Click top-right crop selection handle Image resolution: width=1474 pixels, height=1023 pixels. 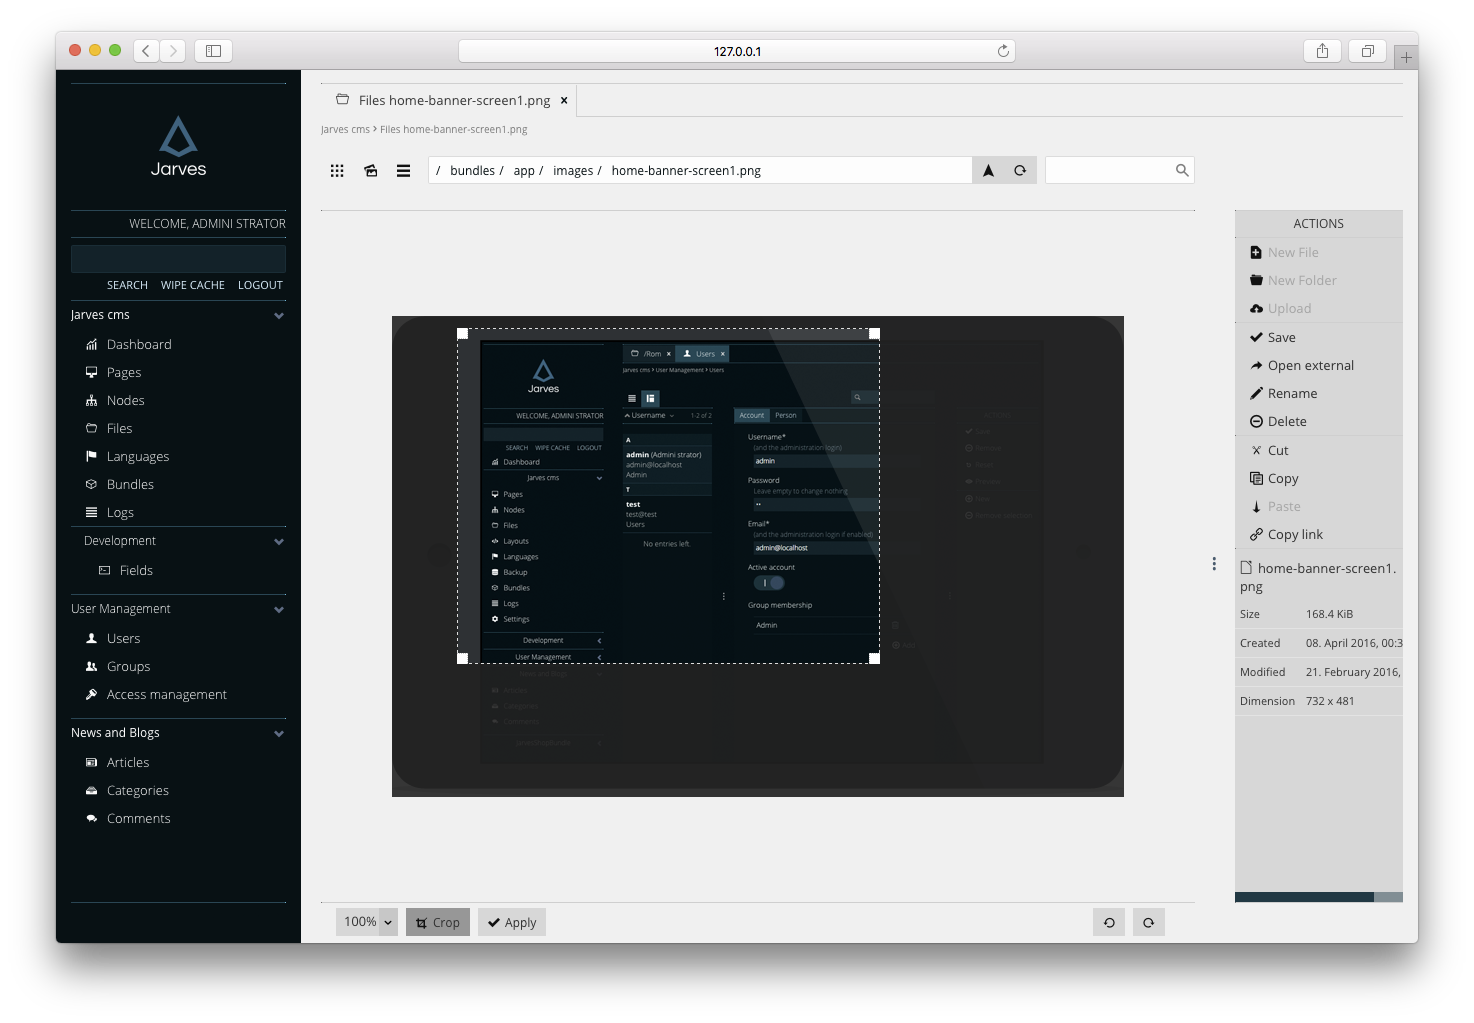coord(875,333)
